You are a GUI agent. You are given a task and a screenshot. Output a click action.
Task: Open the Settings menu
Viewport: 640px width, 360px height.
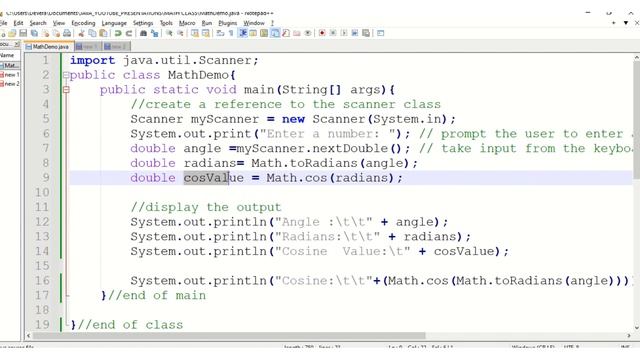coord(143,23)
